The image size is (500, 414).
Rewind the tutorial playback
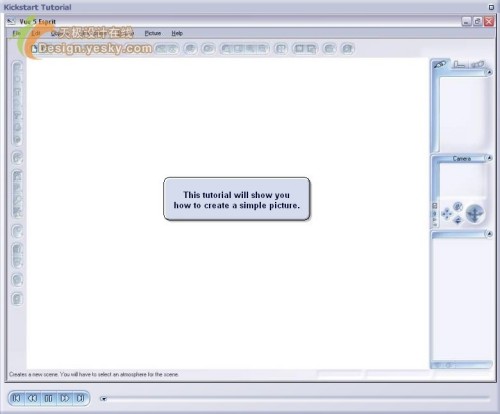pyautogui.click(x=32, y=398)
